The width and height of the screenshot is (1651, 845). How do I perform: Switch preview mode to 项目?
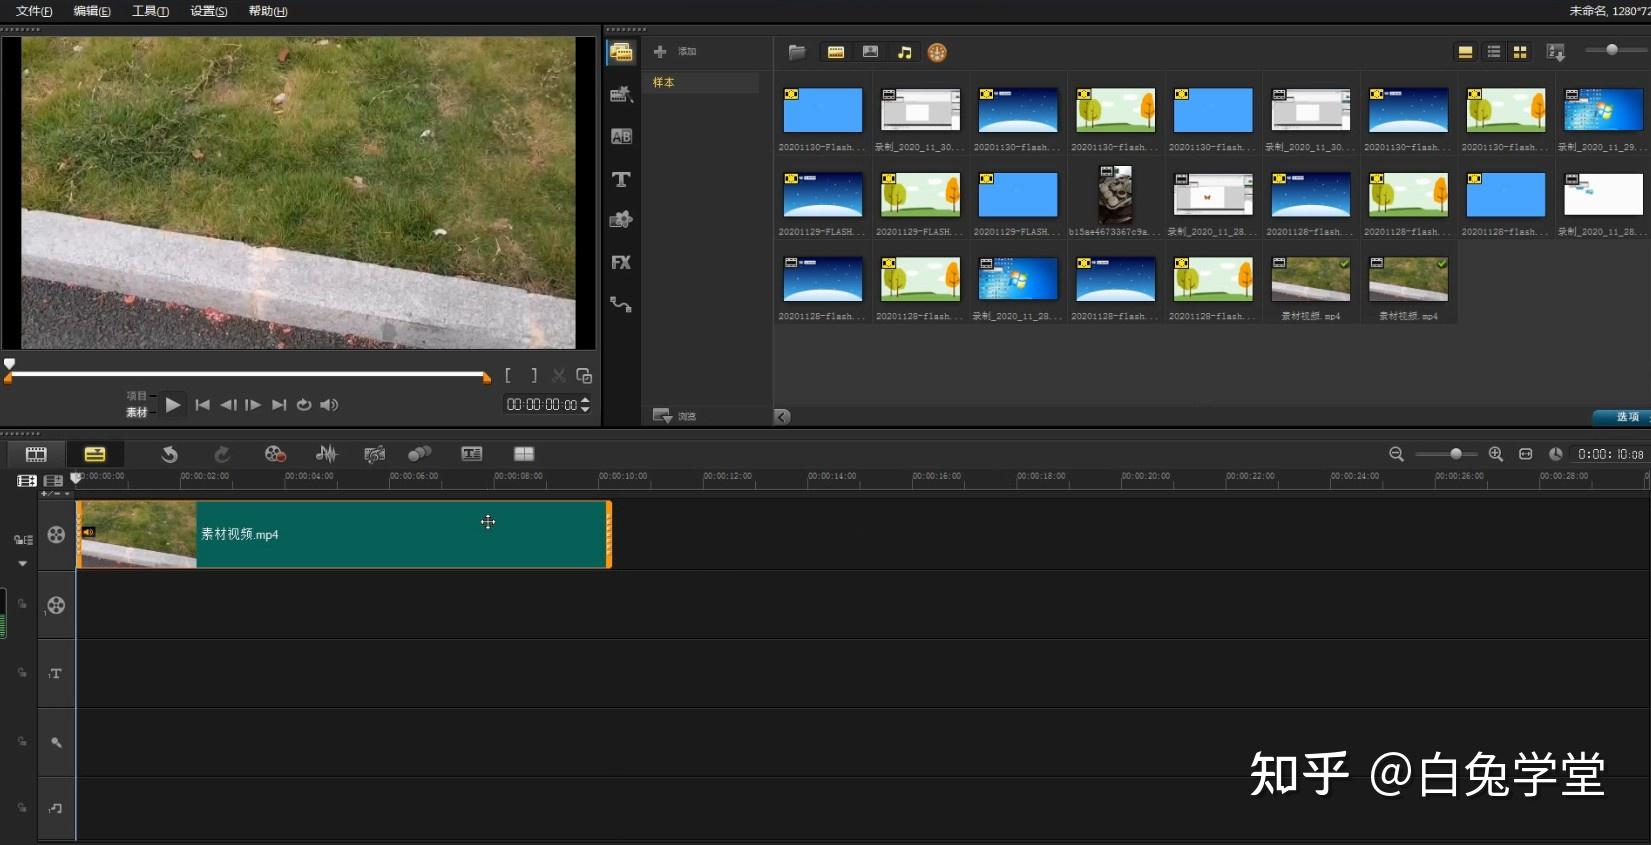pyautogui.click(x=136, y=396)
